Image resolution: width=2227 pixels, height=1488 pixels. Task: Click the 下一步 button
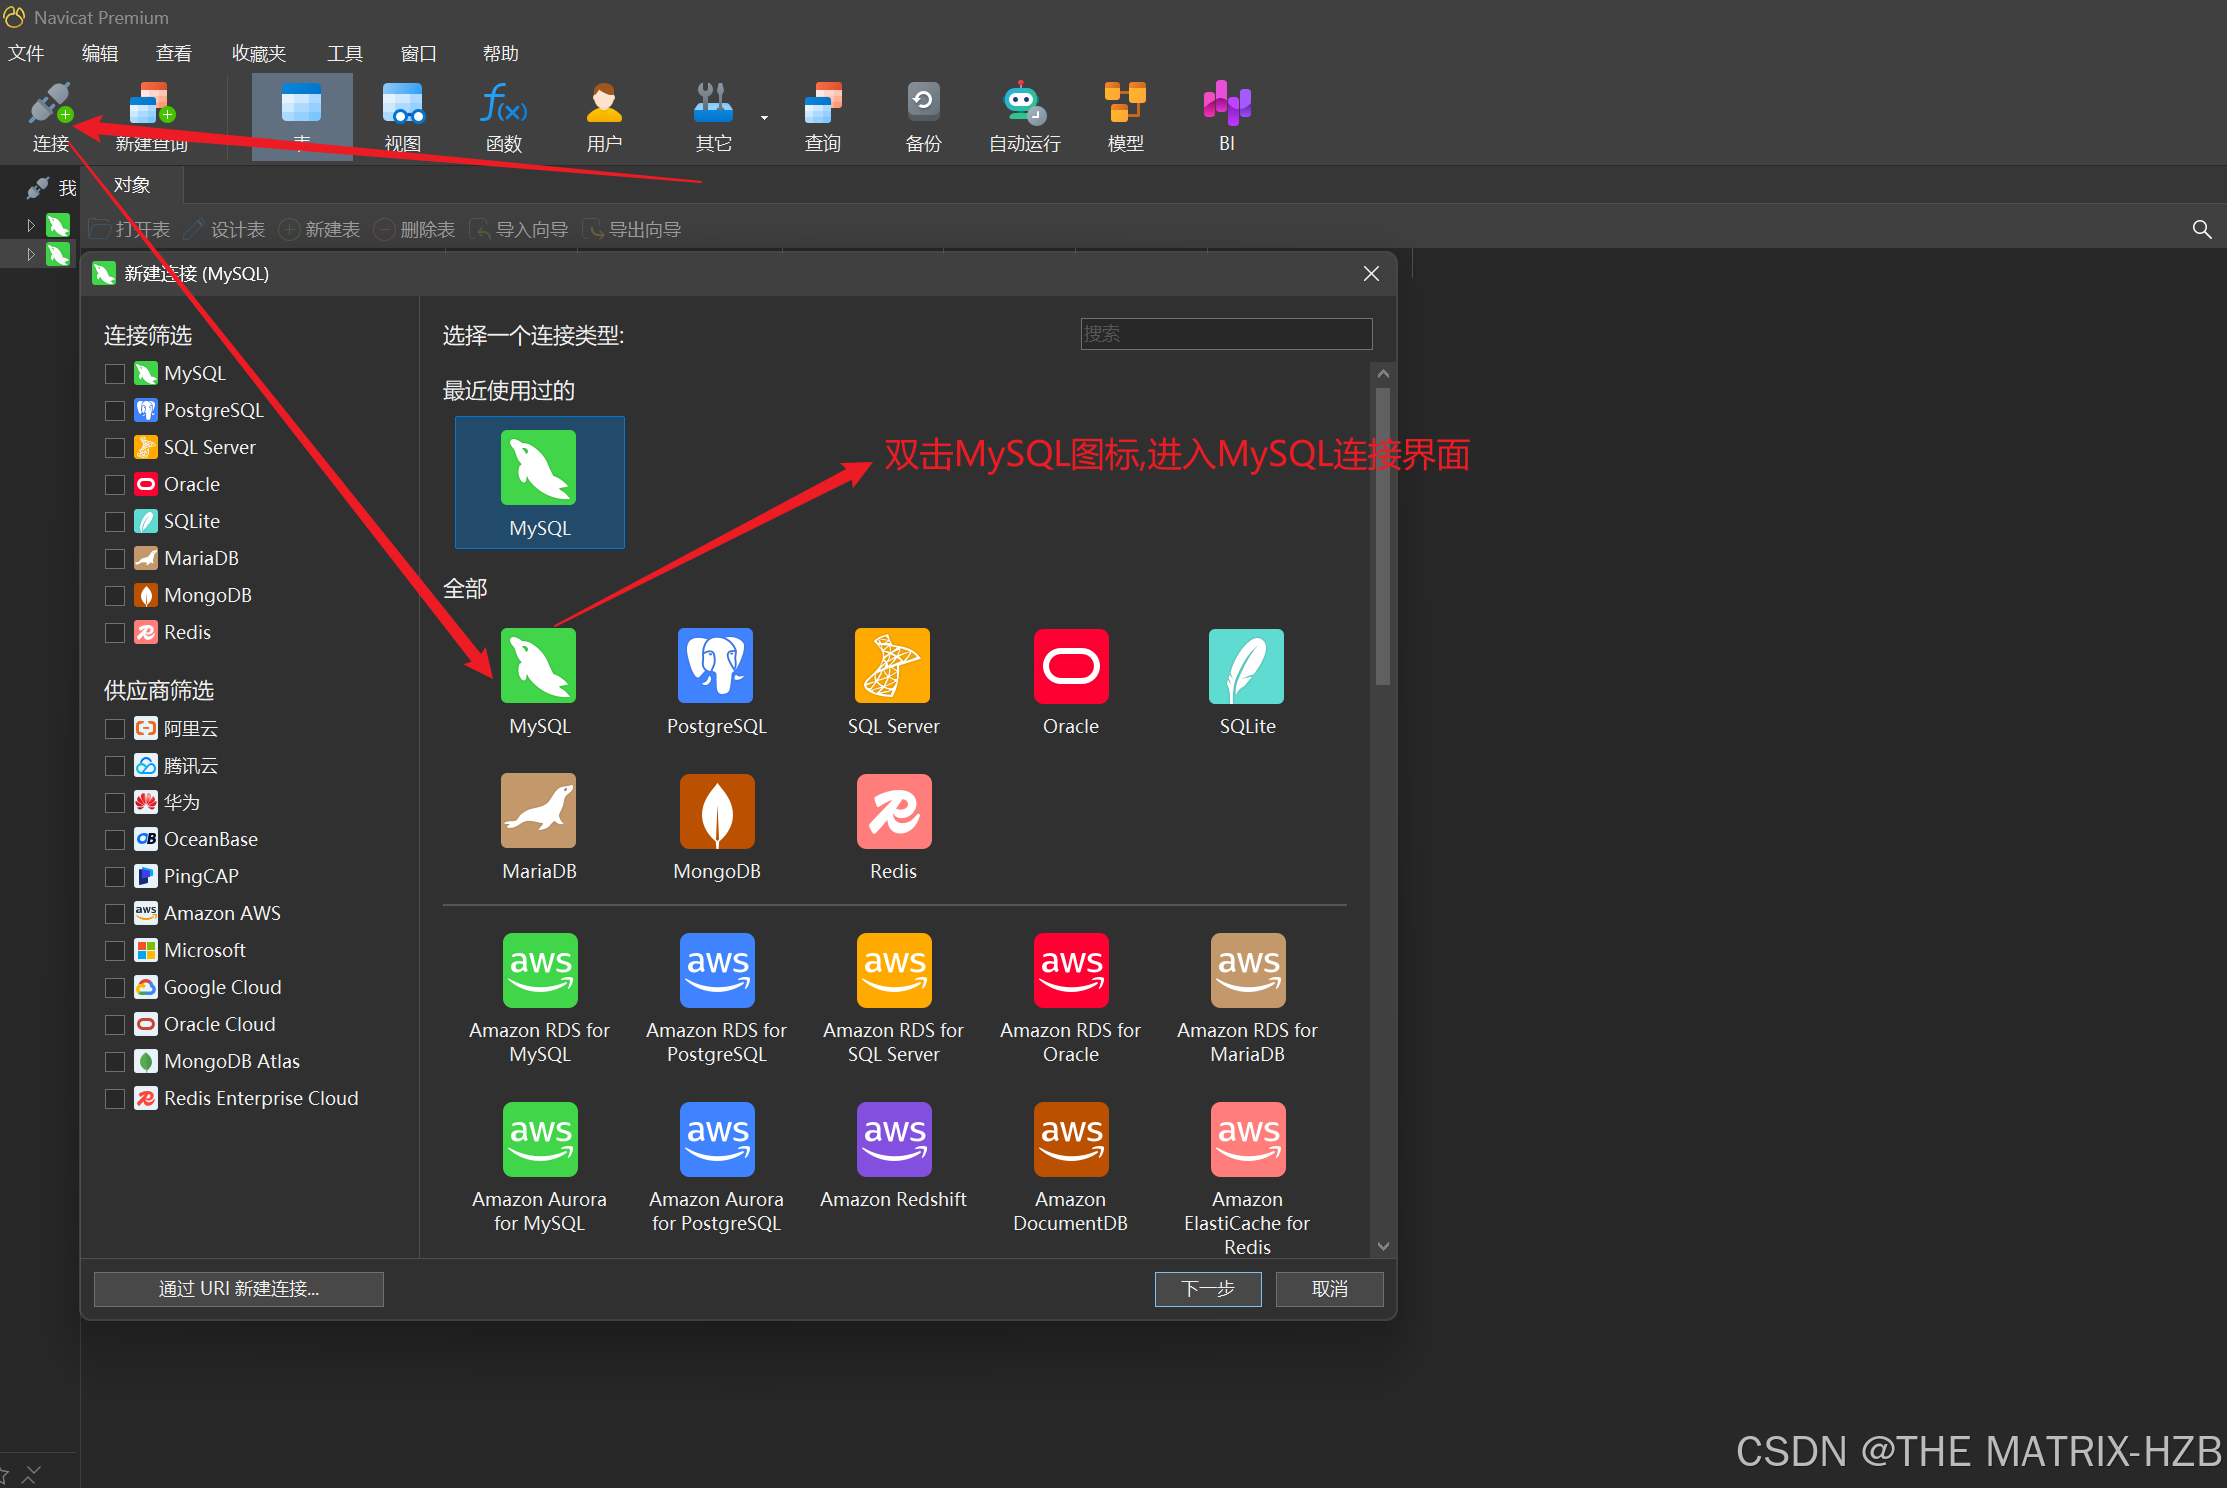1207,1289
